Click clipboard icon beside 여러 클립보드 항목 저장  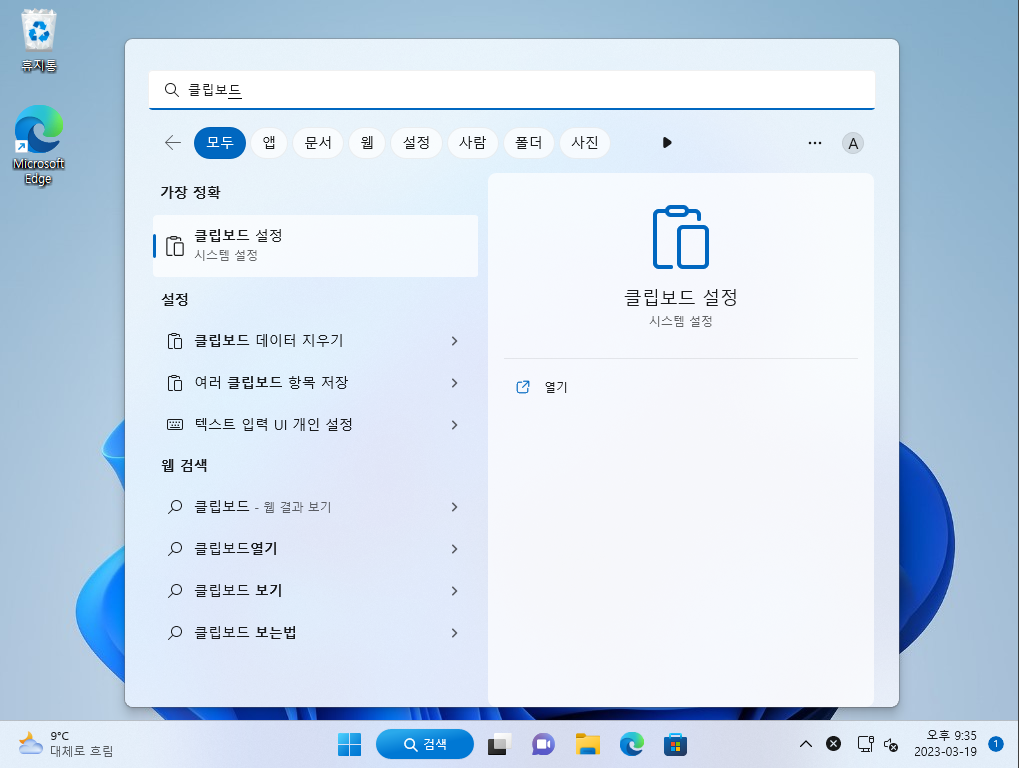[x=175, y=383]
